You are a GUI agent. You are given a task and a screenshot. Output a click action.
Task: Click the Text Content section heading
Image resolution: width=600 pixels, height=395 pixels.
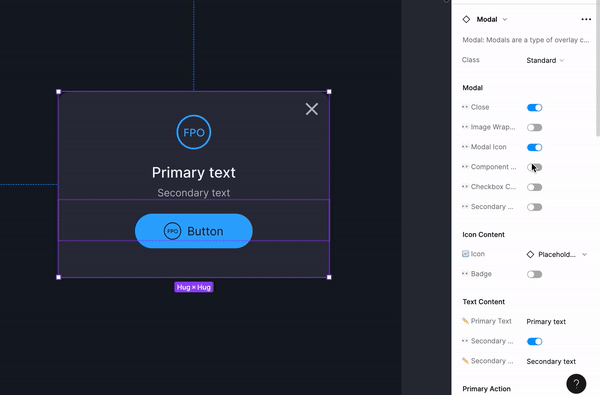coord(483,302)
